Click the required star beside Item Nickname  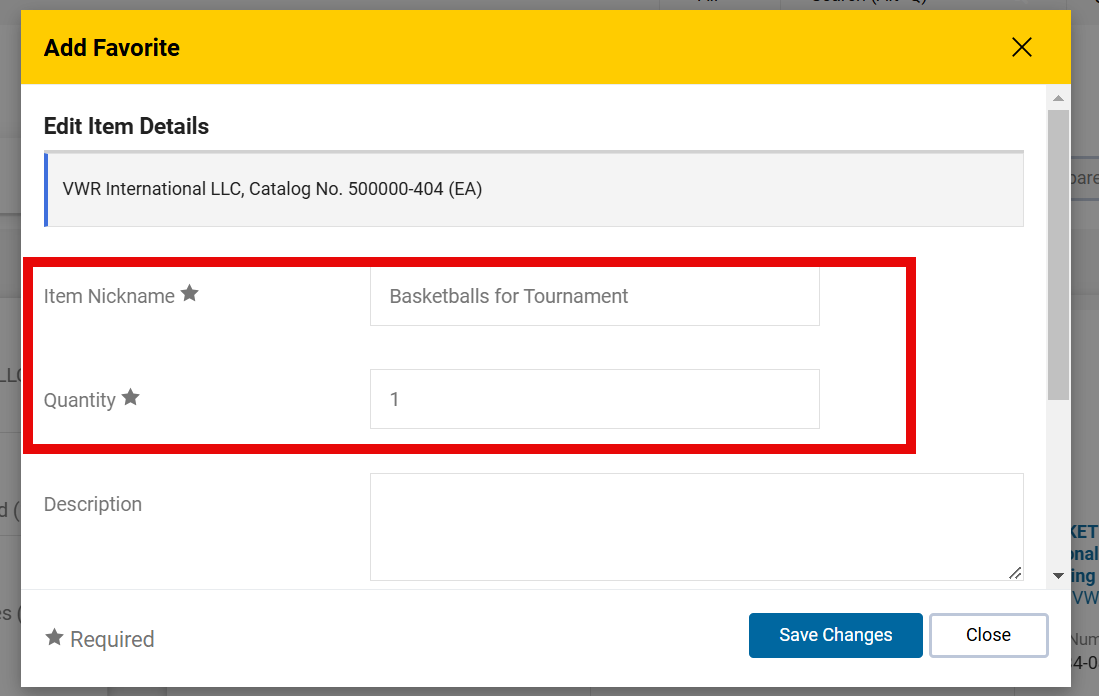(189, 294)
